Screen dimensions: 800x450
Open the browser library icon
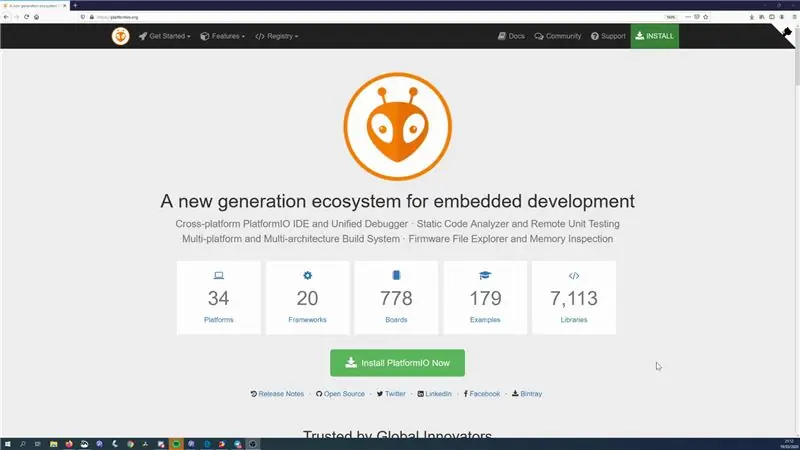[x=762, y=17]
